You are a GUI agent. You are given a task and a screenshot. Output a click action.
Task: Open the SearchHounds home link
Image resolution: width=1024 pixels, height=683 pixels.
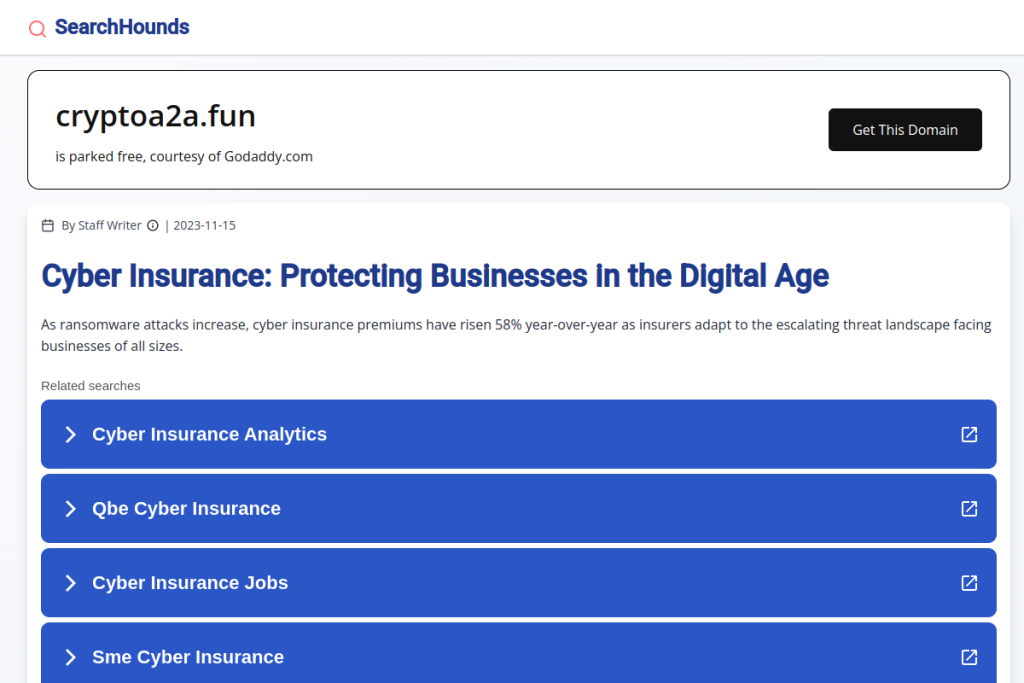coord(121,27)
